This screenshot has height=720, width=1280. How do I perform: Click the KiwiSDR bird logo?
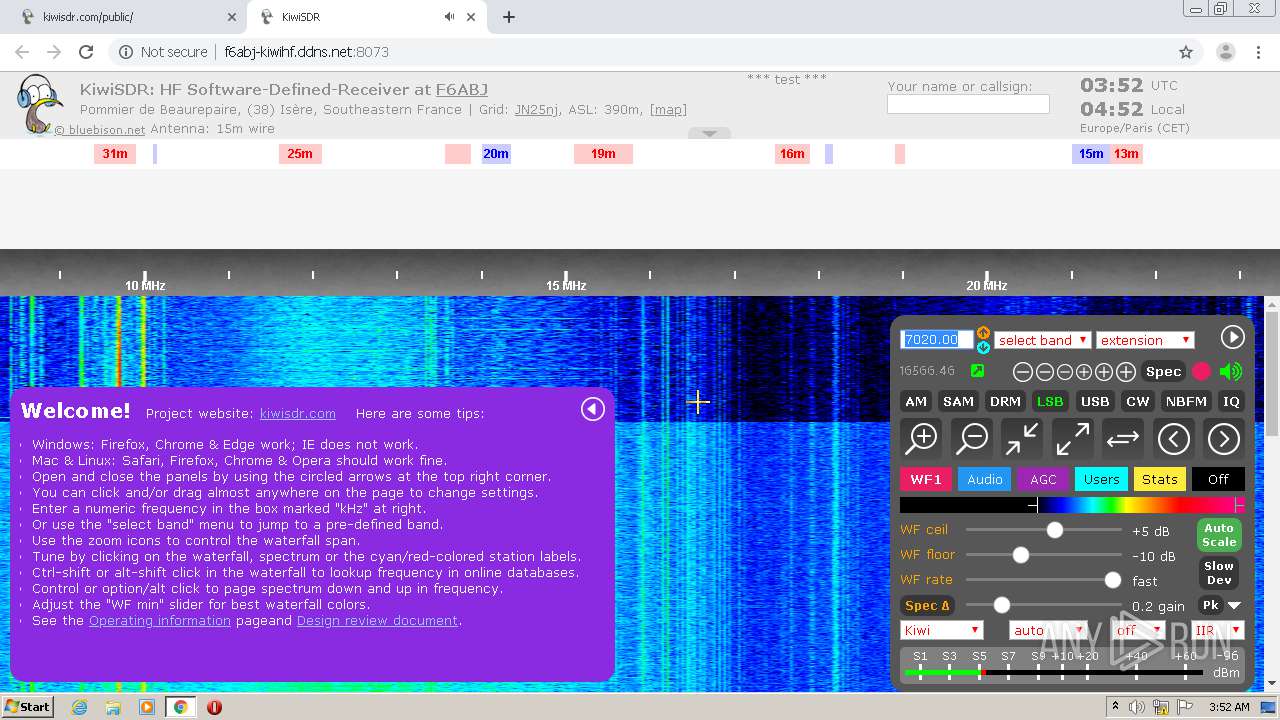(38, 104)
